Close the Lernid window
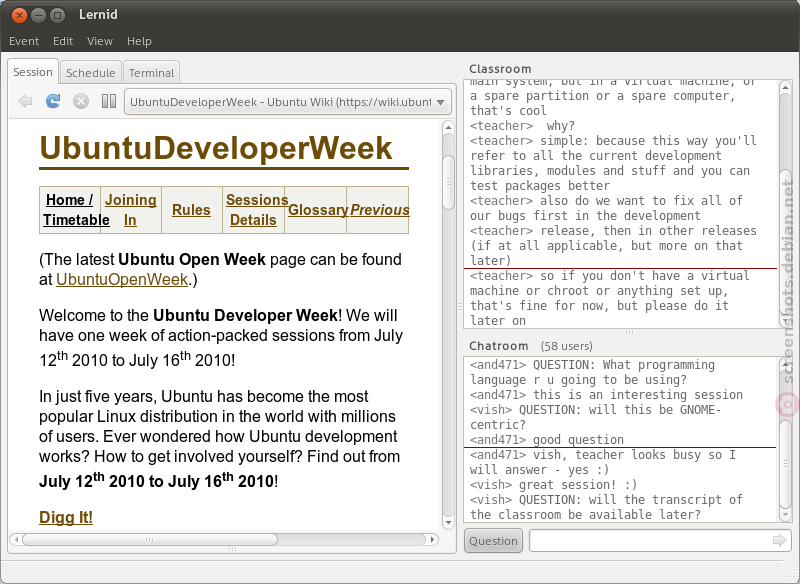 [x=19, y=15]
